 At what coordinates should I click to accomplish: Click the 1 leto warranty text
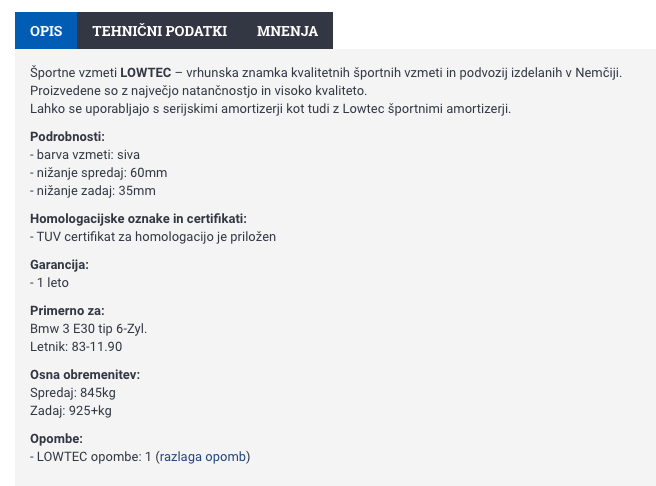(x=50, y=283)
